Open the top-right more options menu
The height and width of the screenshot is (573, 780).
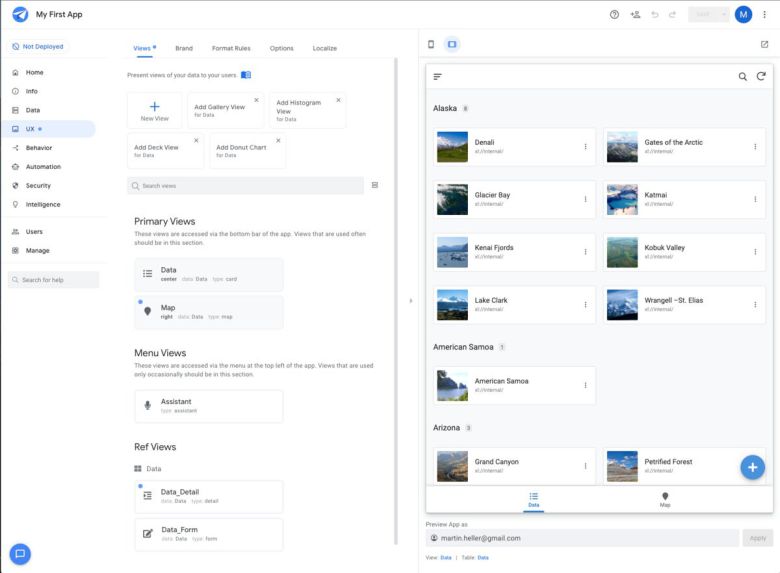[765, 14]
